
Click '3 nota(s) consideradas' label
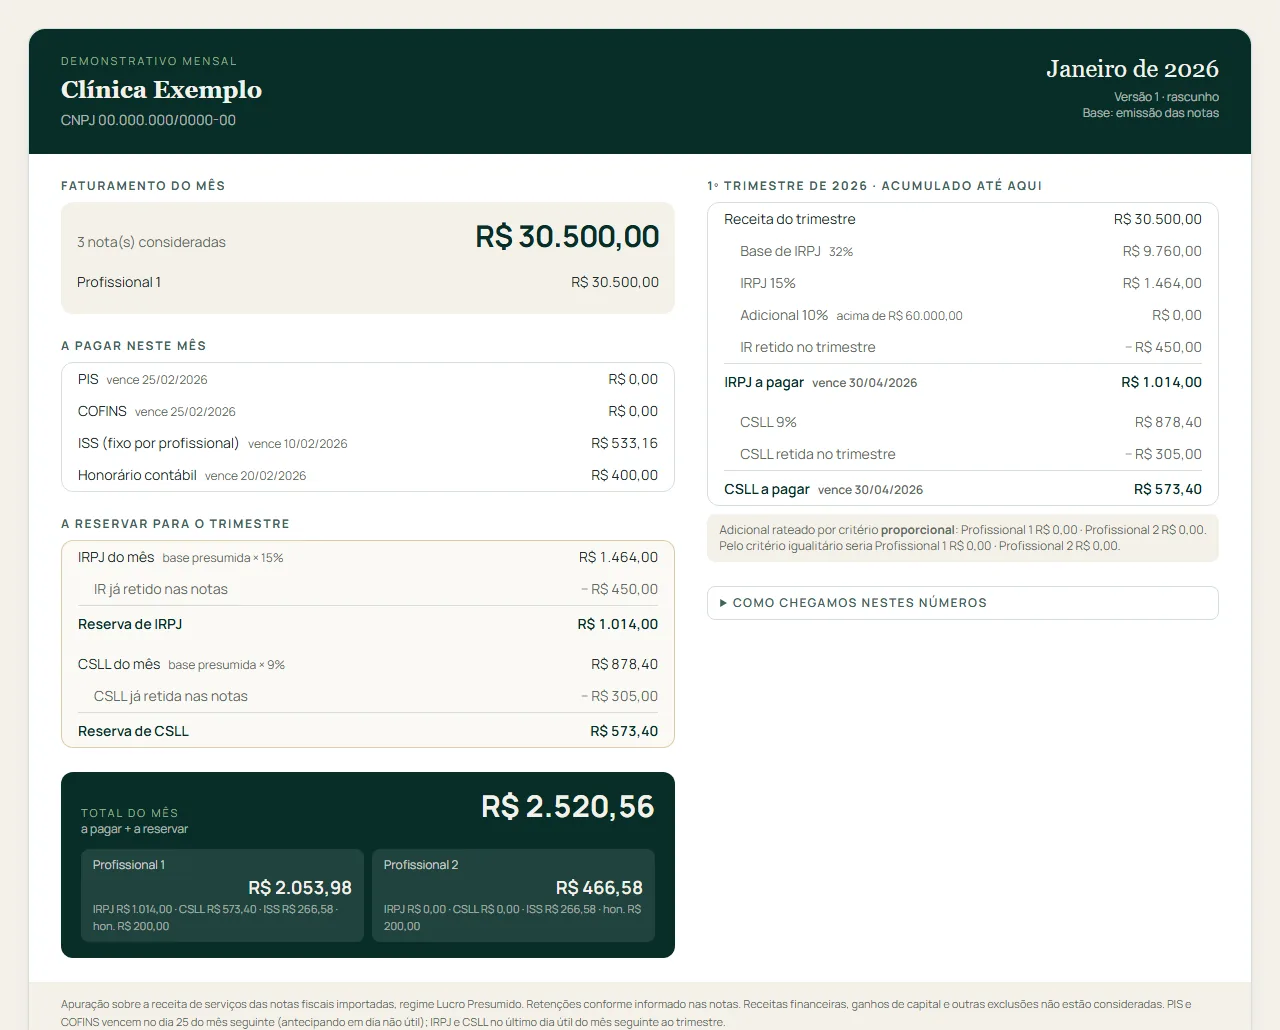(151, 242)
